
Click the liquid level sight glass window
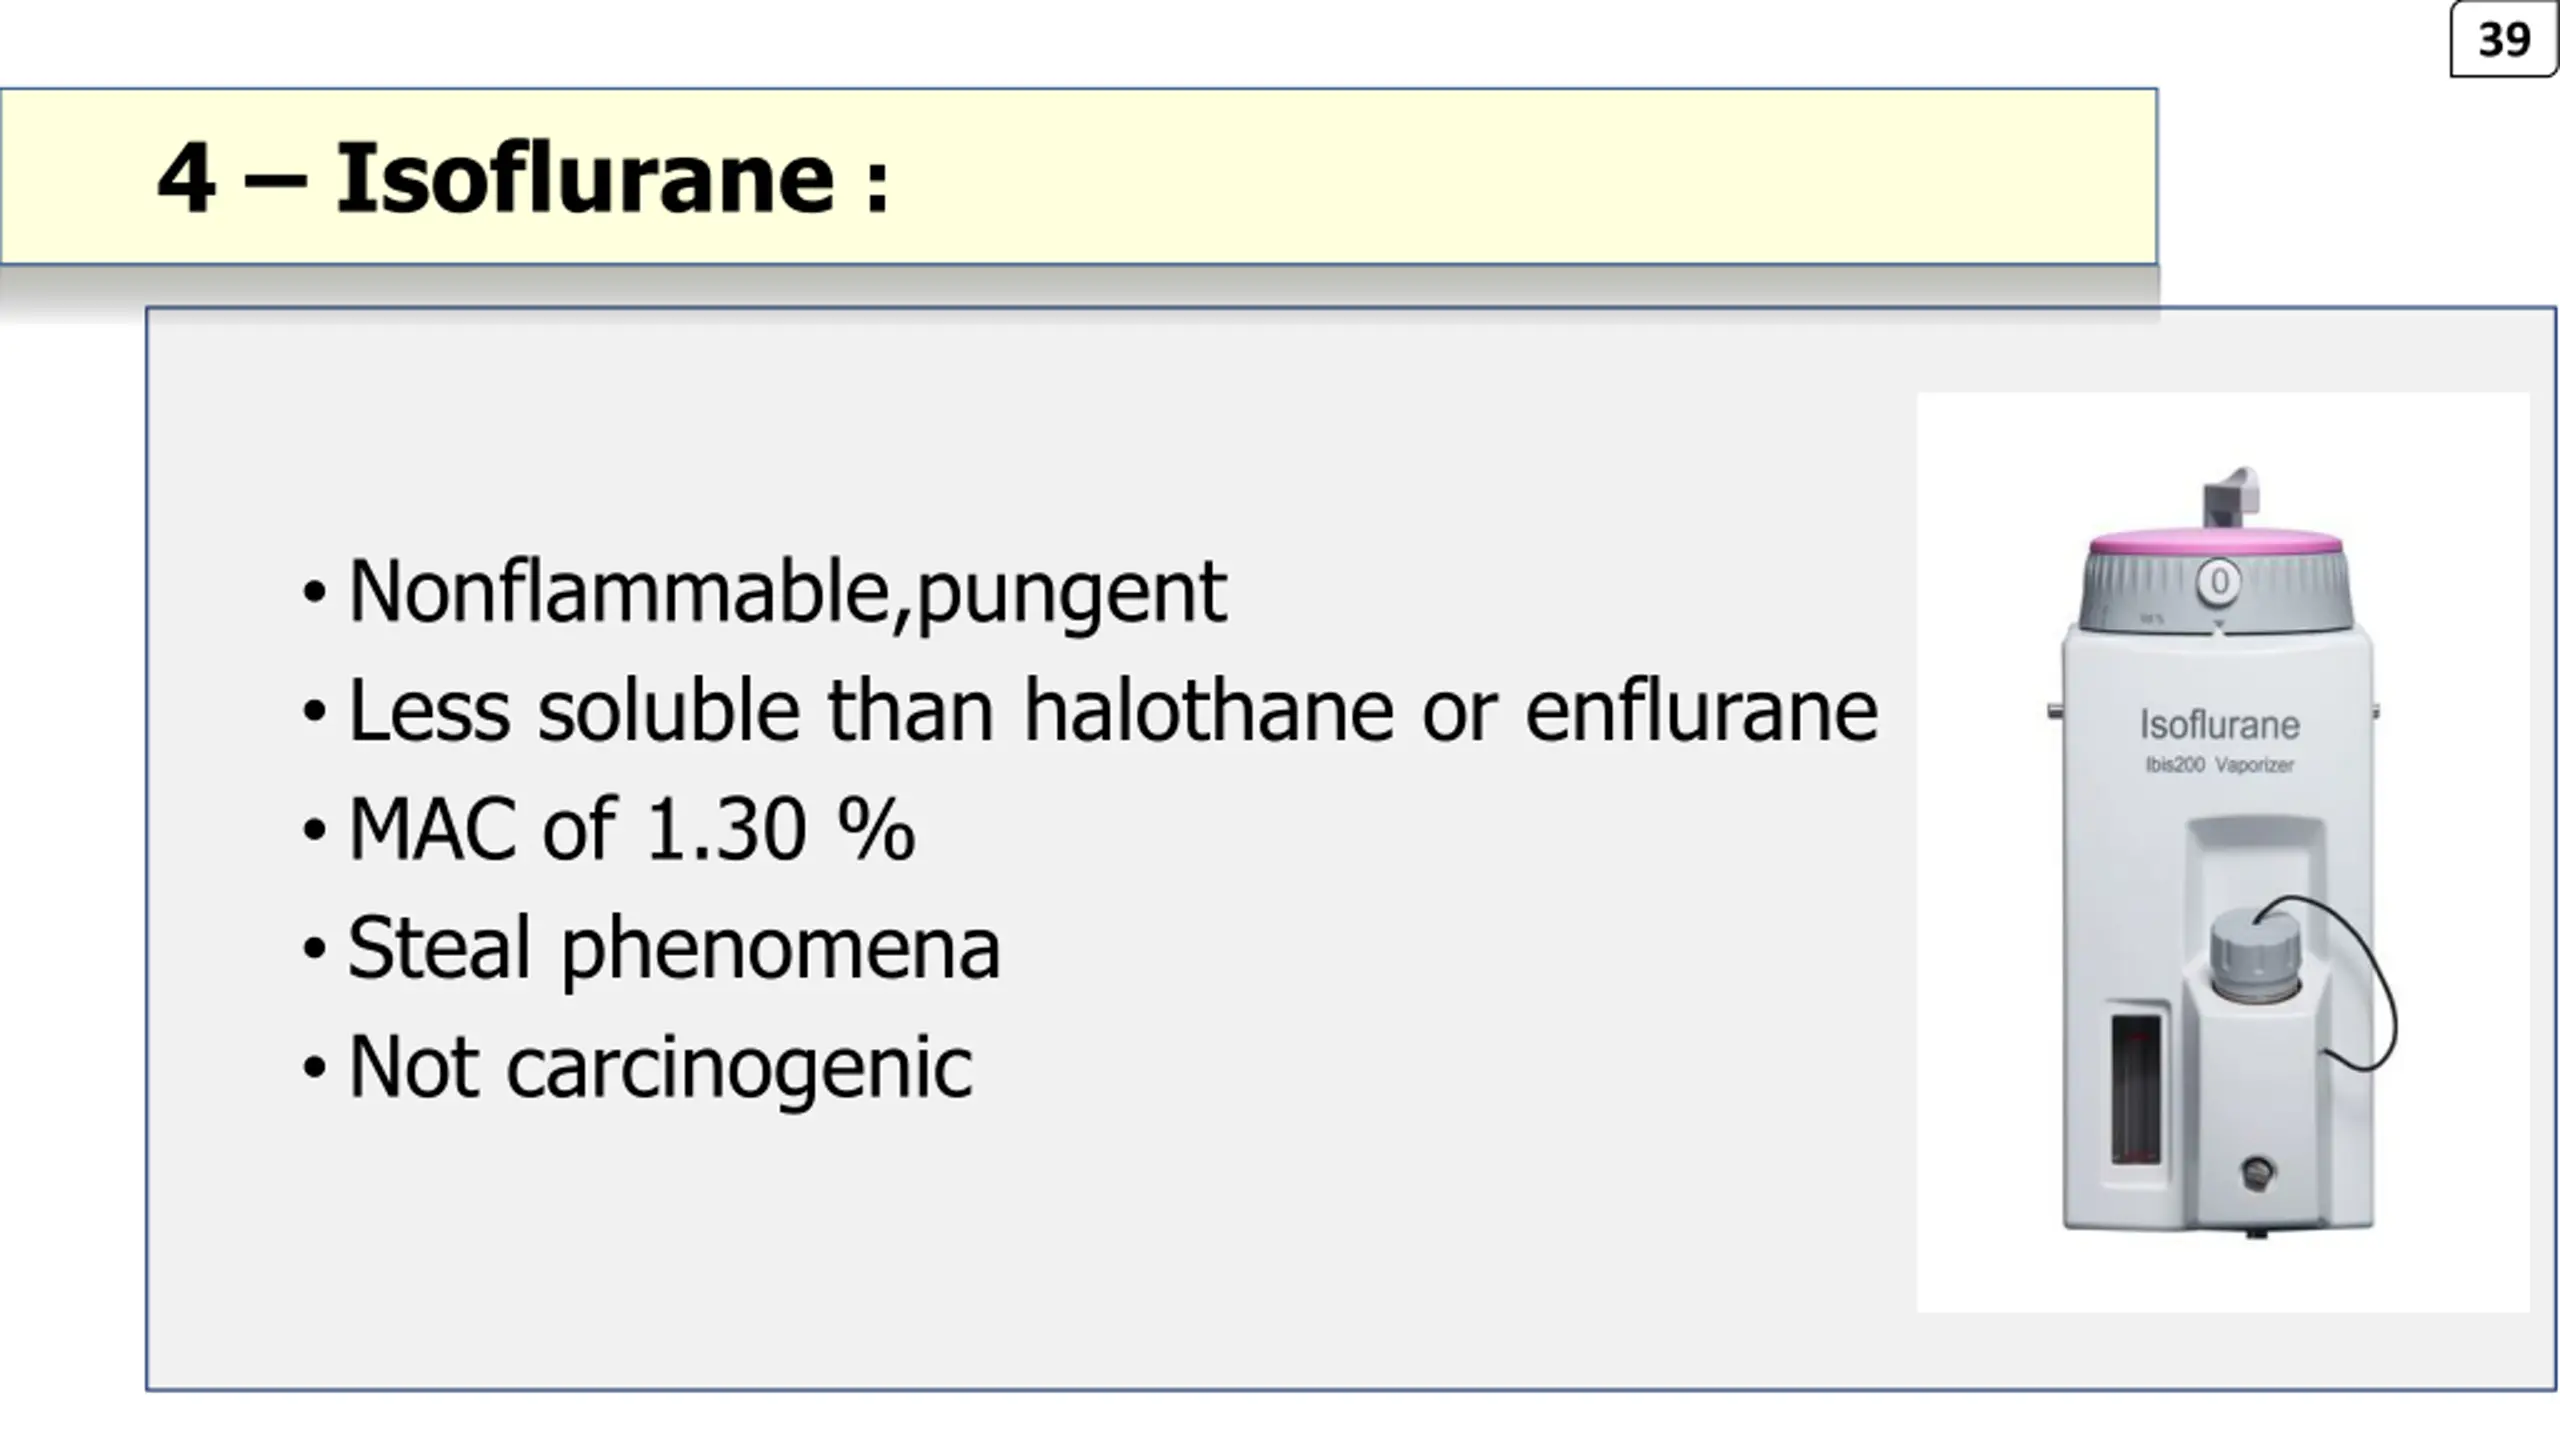coord(2136,1088)
